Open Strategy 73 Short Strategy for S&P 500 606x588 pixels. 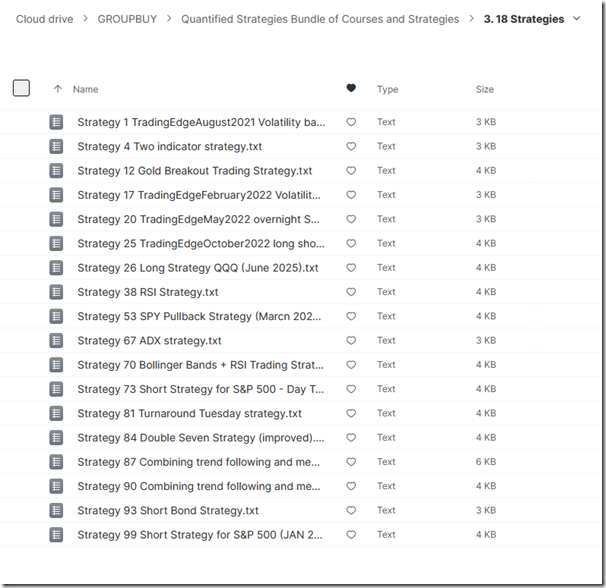(201, 389)
